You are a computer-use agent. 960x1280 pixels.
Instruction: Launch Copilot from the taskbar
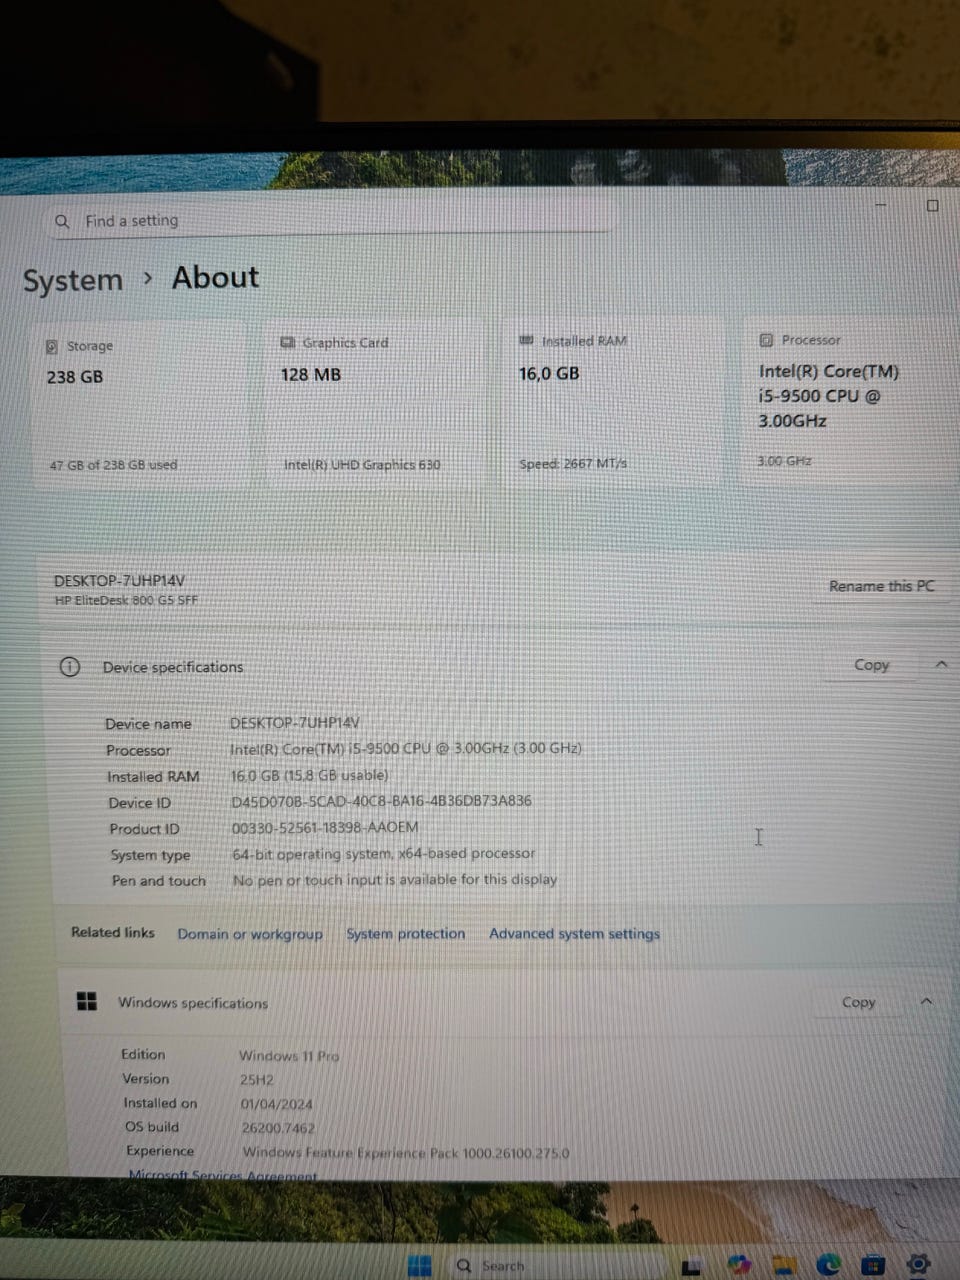click(x=739, y=1265)
